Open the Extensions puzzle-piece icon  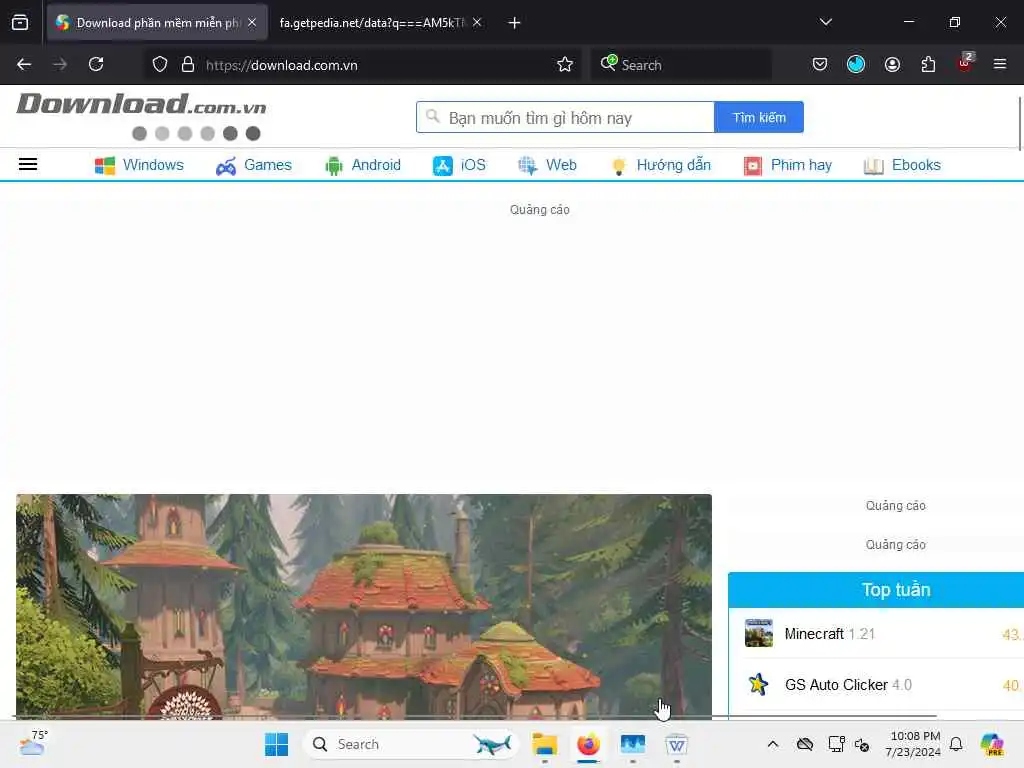[928, 65]
